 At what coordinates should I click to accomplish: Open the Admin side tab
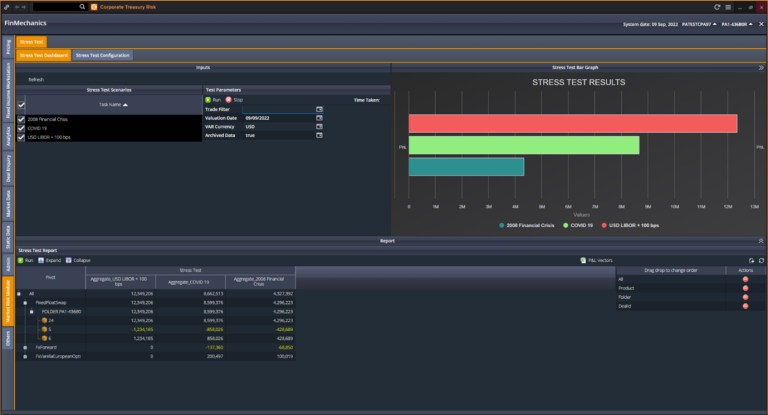click(x=8, y=265)
